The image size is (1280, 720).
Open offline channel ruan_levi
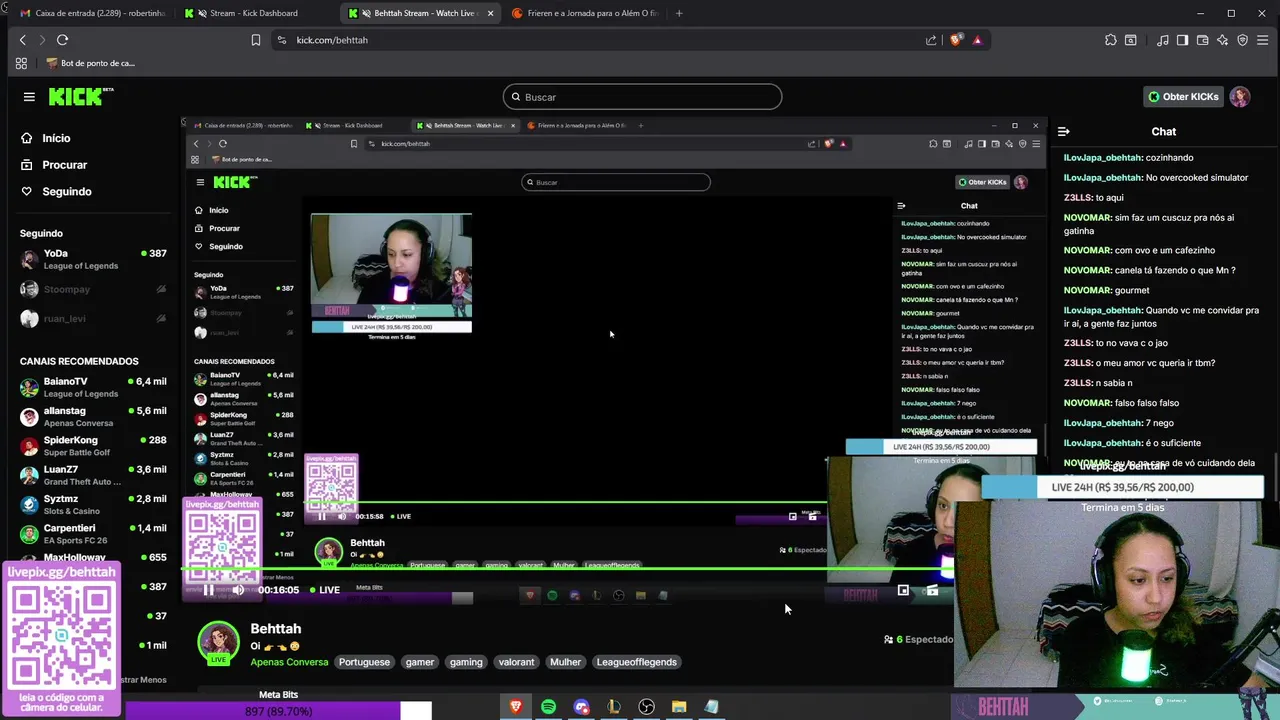[93, 319]
